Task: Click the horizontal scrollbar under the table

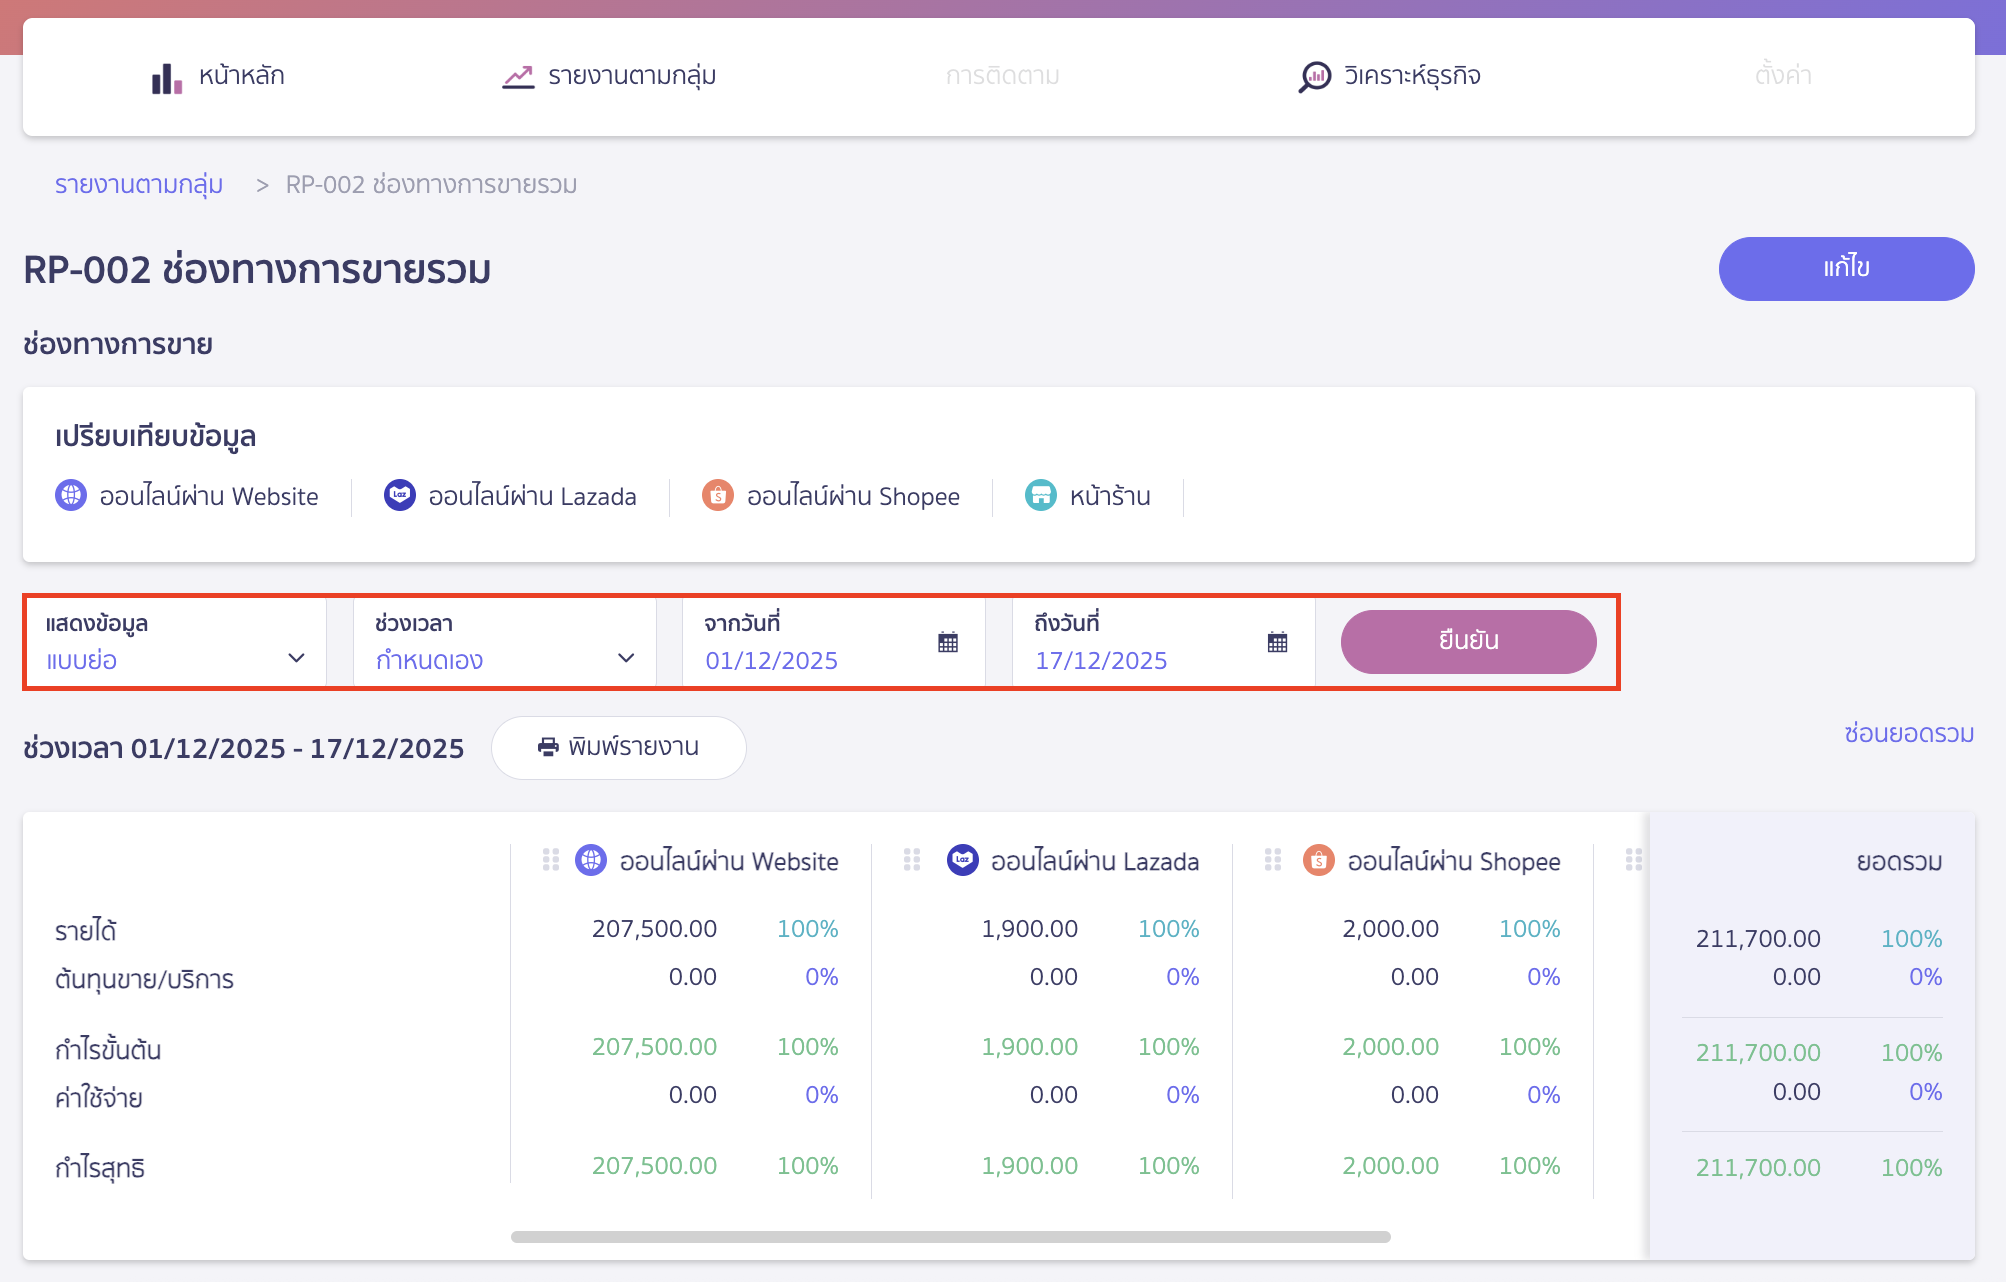Action: [x=950, y=1237]
